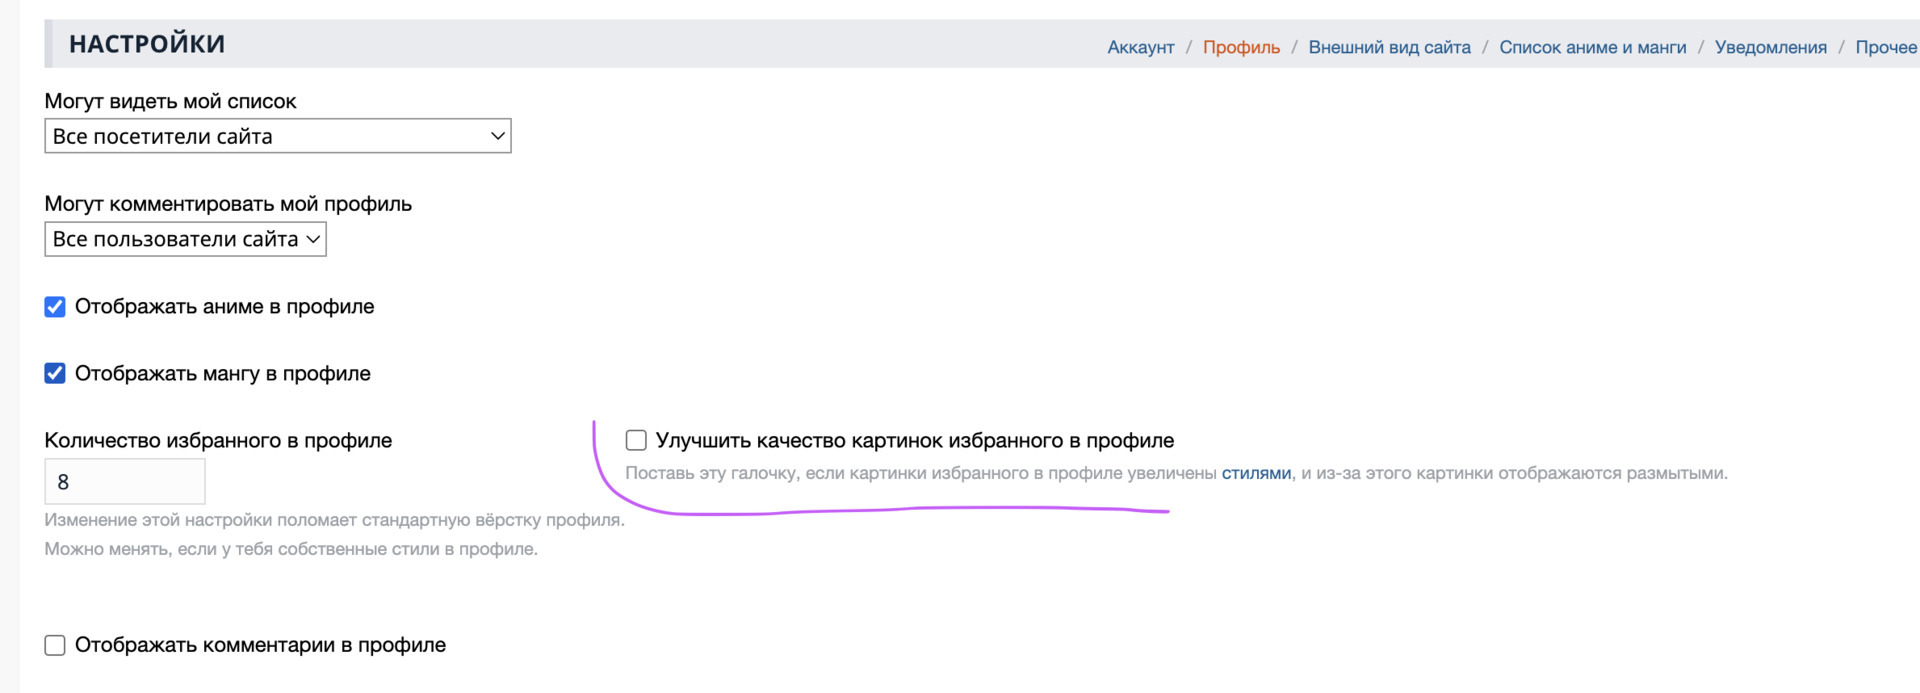
Task: Open the Аккаунт settings tab
Action: pyautogui.click(x=1140, y=47)
